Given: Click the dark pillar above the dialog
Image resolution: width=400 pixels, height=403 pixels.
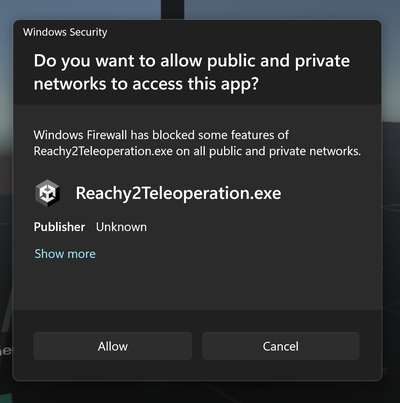Looking at the screenshot, I should pos(172,9).
